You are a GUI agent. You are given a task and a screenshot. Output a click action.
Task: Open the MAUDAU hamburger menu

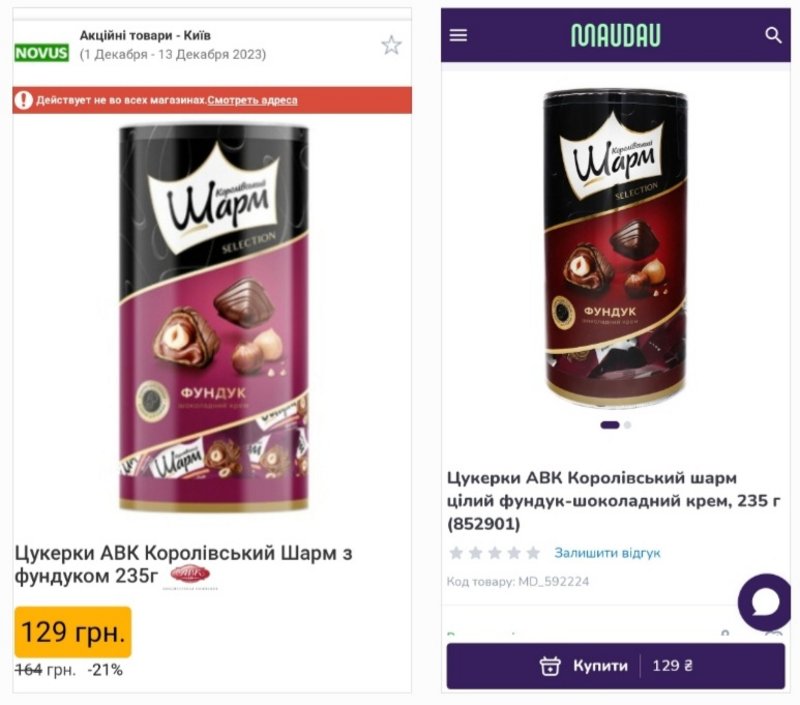pos(458,35)
